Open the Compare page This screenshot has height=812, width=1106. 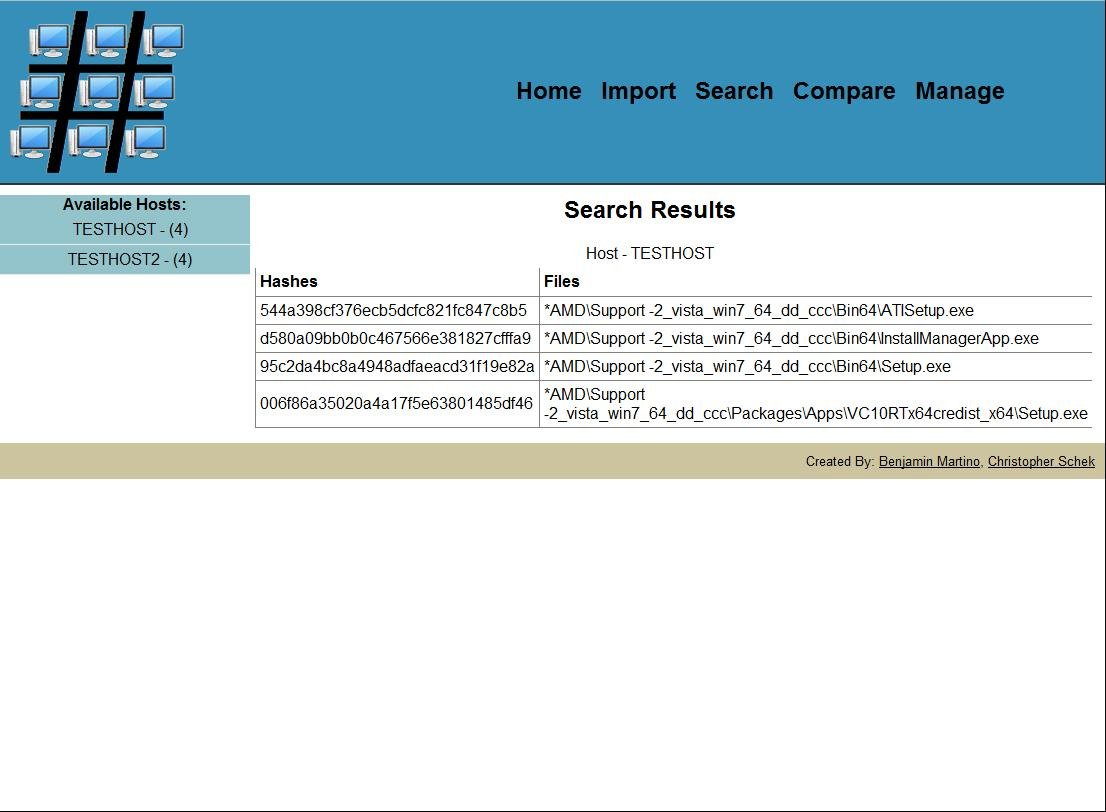click(x=844, y=91)
